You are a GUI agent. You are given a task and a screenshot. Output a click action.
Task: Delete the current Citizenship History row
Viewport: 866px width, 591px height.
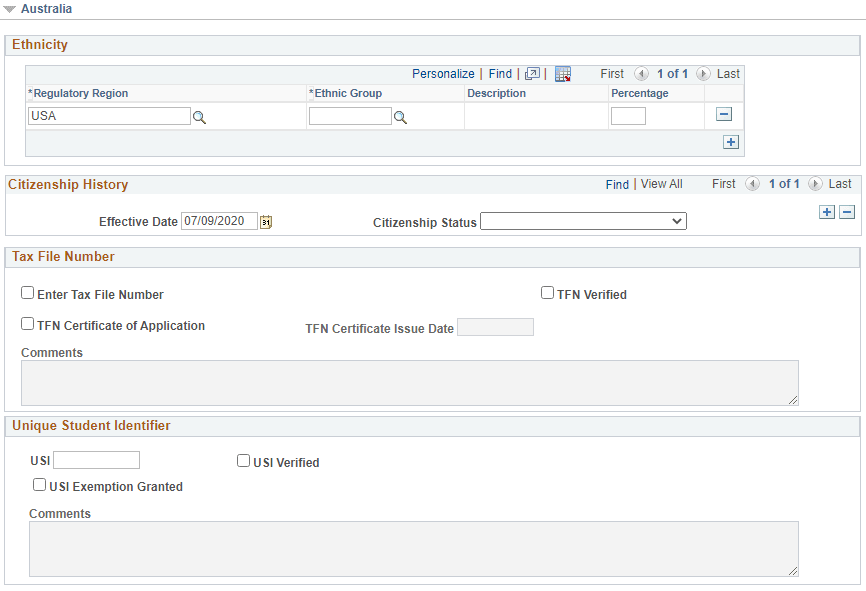point(847,212)
